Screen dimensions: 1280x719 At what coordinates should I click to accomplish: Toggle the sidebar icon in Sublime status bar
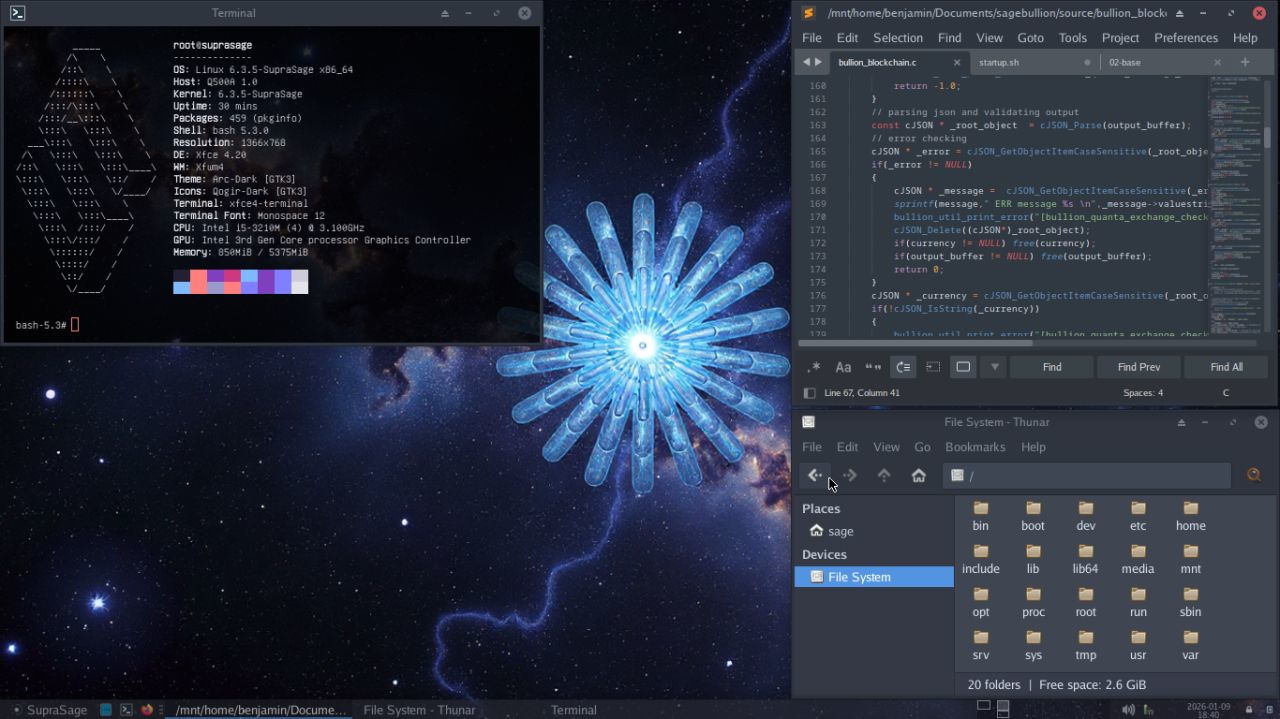click(809, 393)
